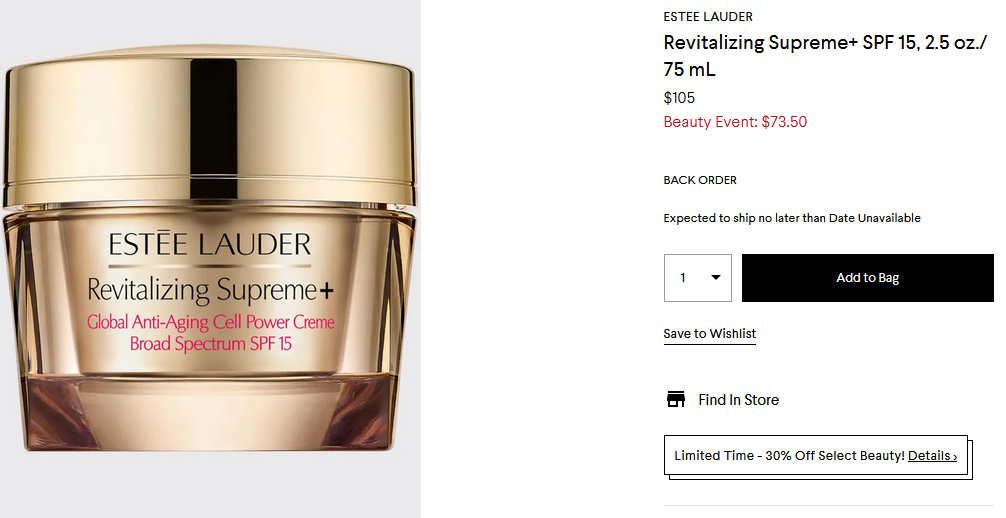Open the ESTEE LAUDER brand link

click(x=708, y=17)
